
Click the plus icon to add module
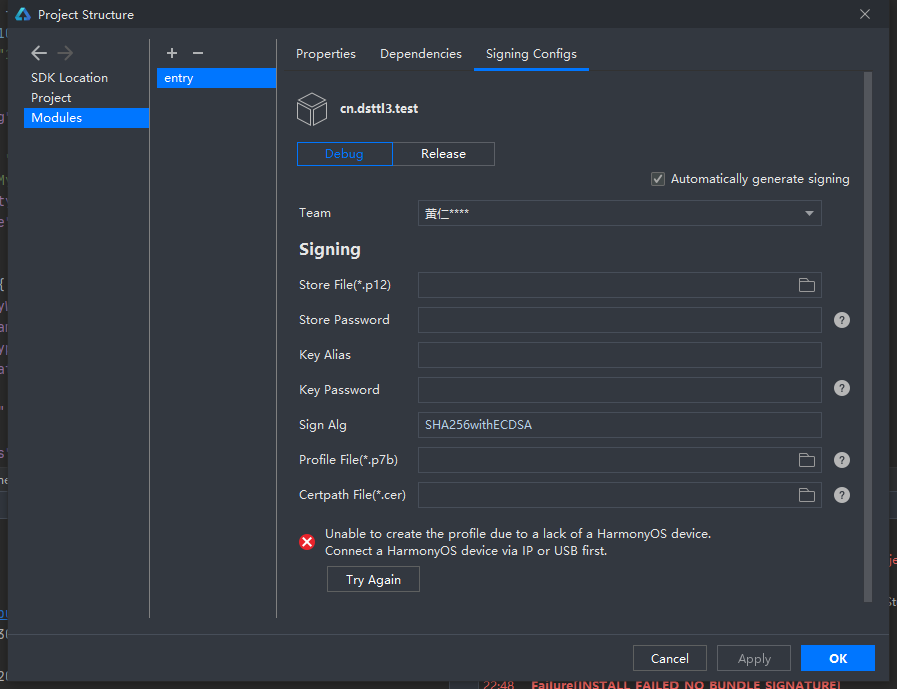tap(172, 53)
